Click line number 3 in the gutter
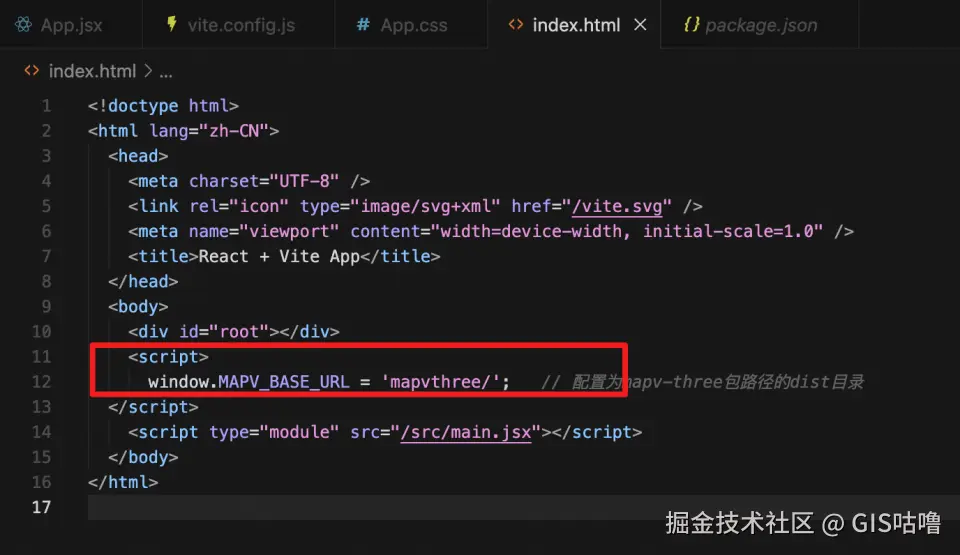960x555 pixels. click(47, 156)
